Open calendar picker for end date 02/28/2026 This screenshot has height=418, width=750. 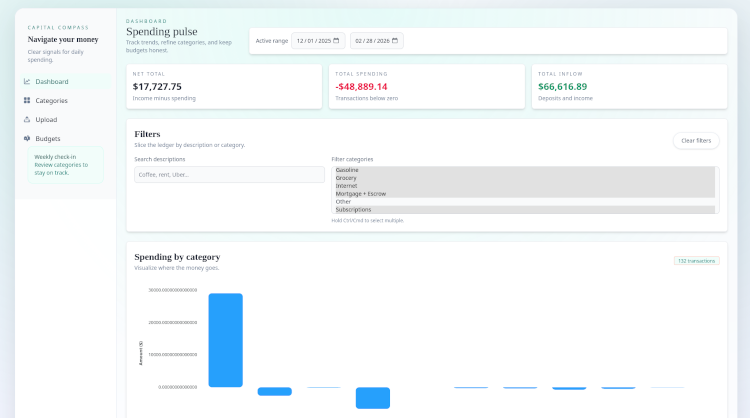tap(395, 41)
